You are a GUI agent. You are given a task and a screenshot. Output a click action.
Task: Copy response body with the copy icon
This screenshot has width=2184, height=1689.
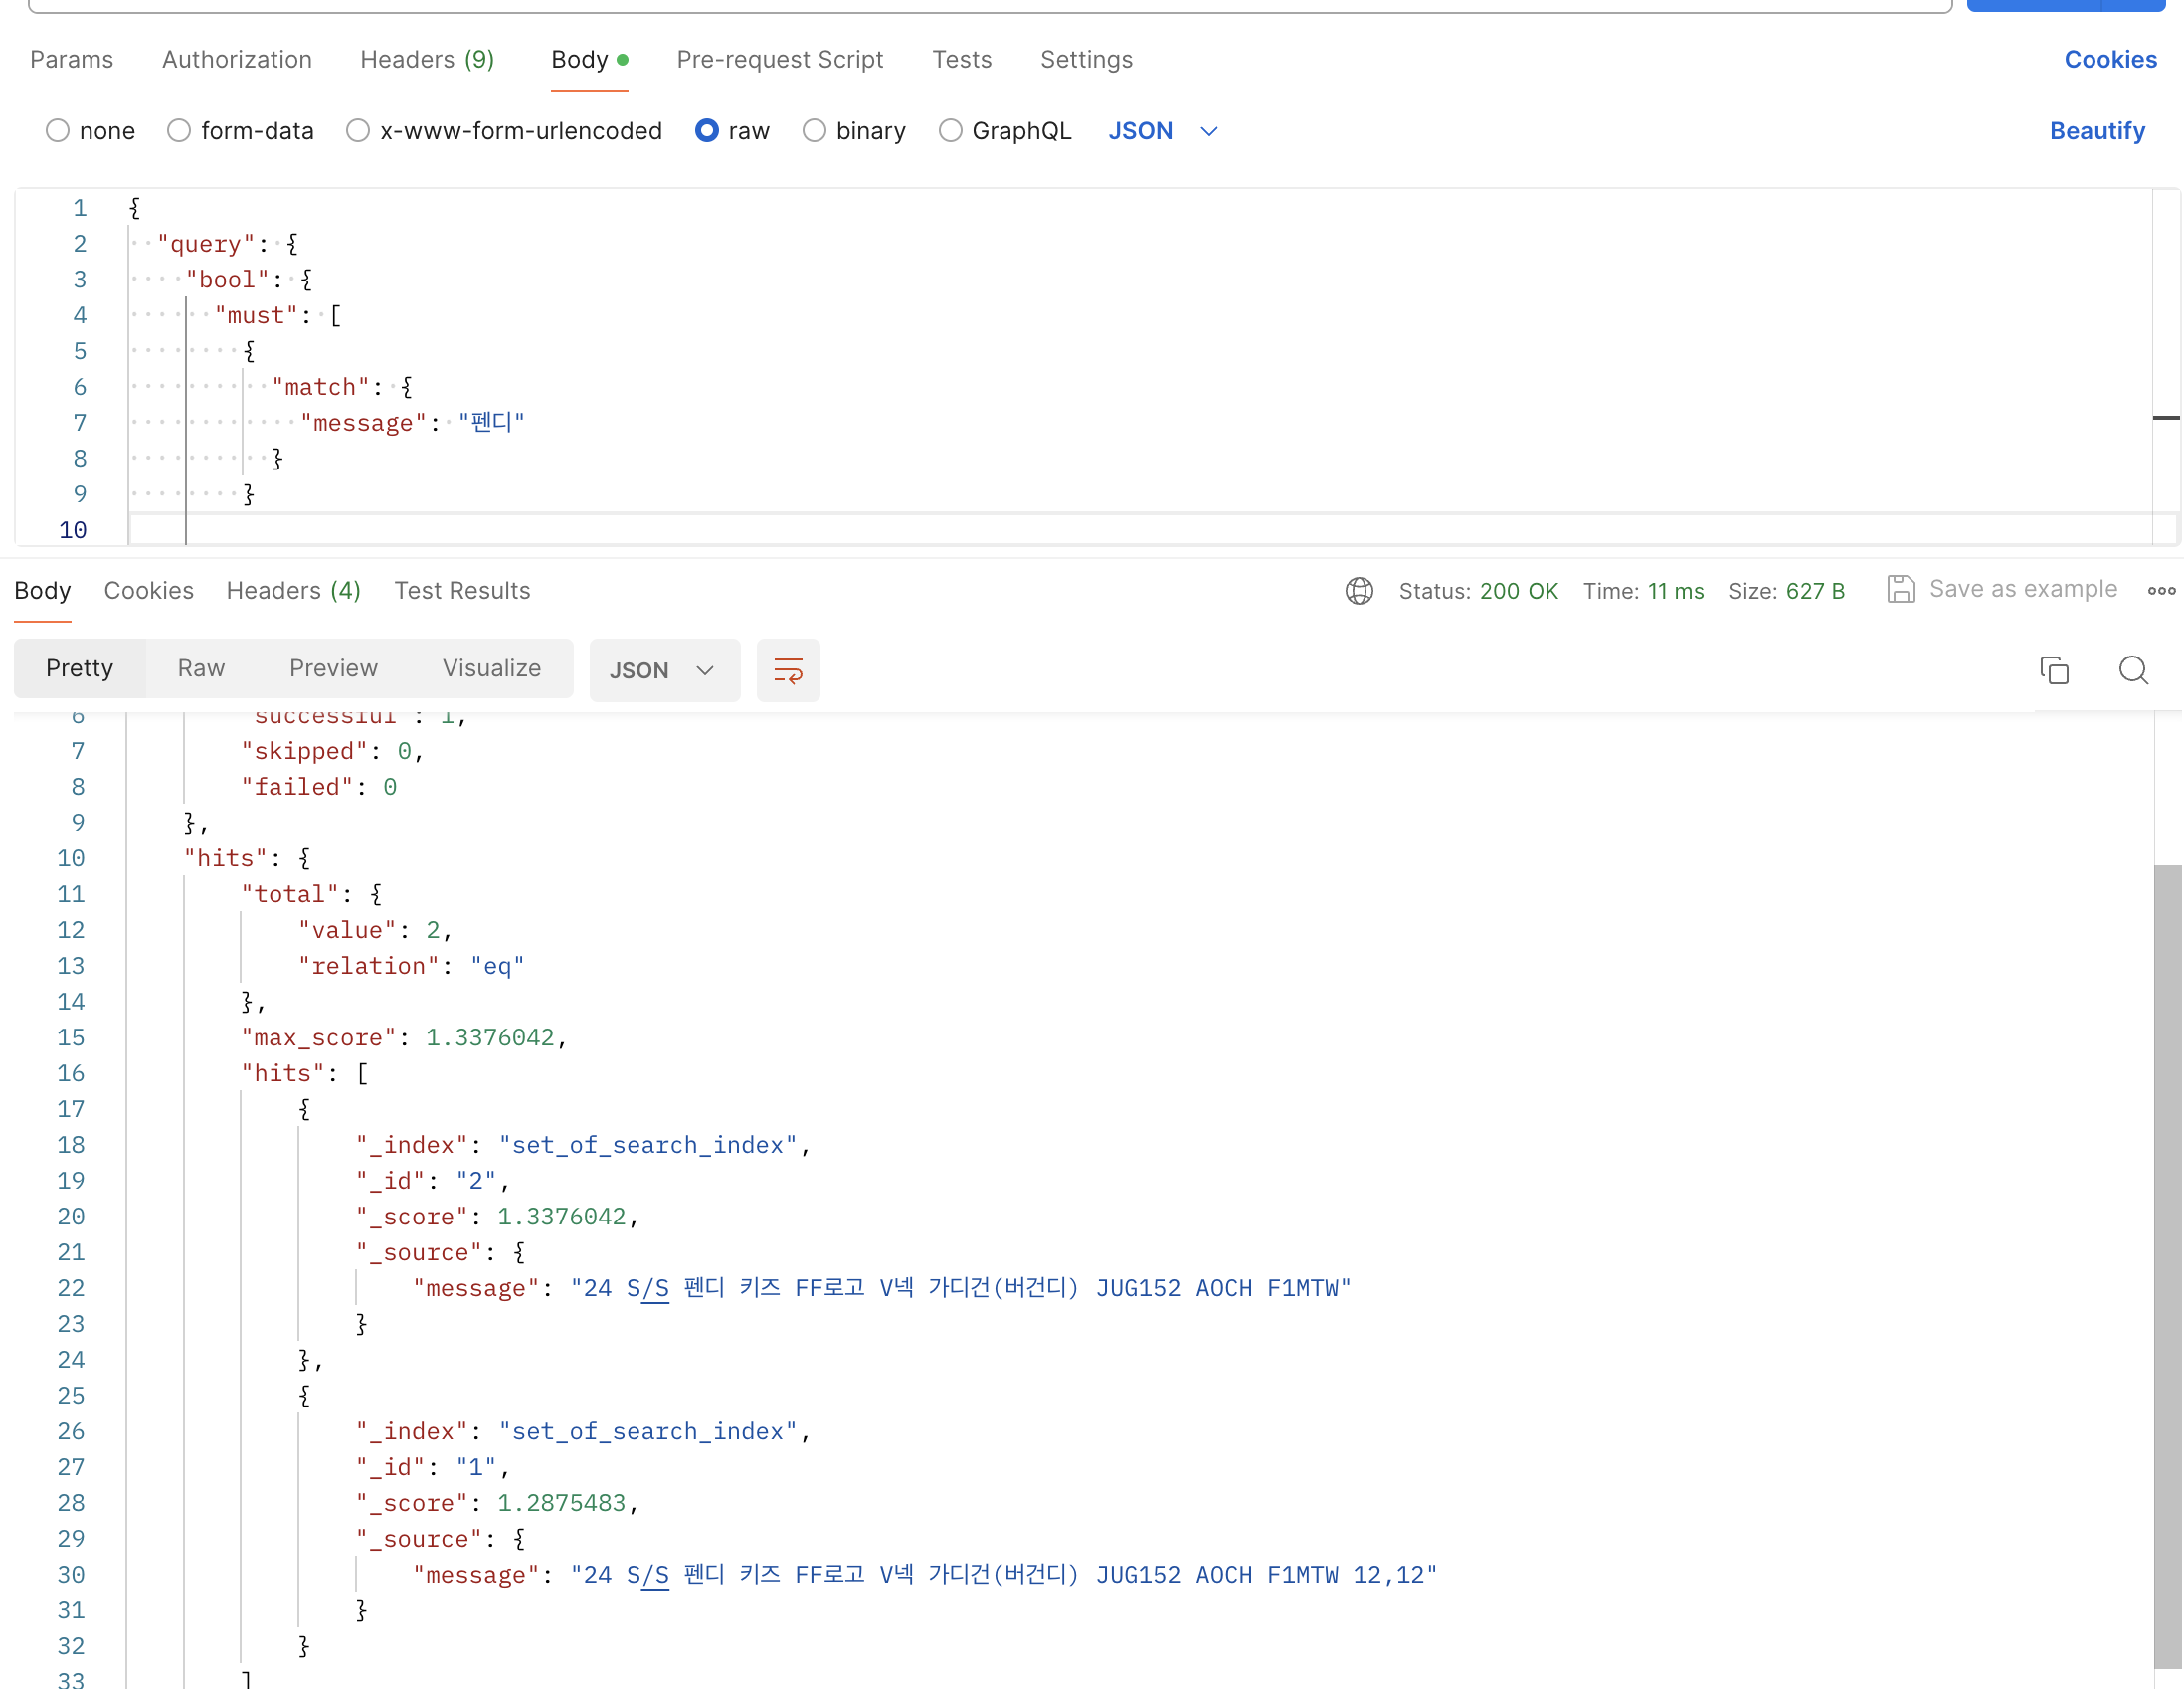click(x=2053, y=670)
